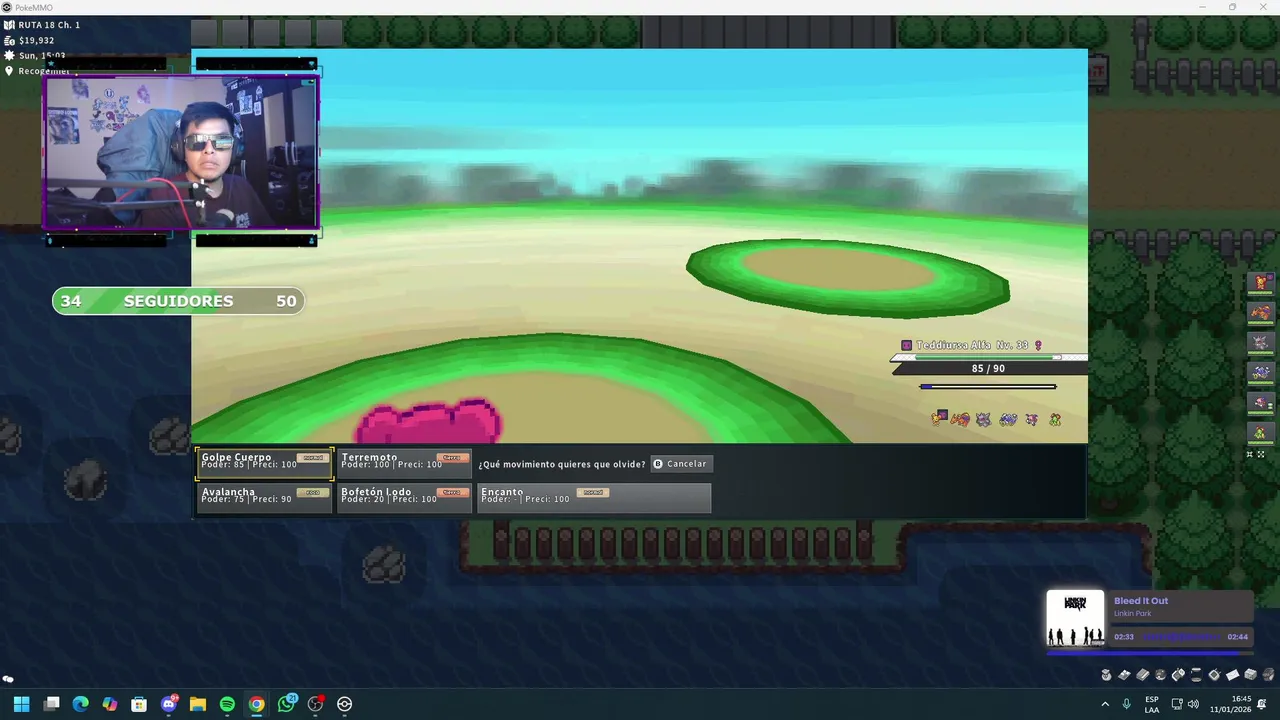Open the seventh hotbar device icon
1280x720 pixels.
[x=1214, y=675]
